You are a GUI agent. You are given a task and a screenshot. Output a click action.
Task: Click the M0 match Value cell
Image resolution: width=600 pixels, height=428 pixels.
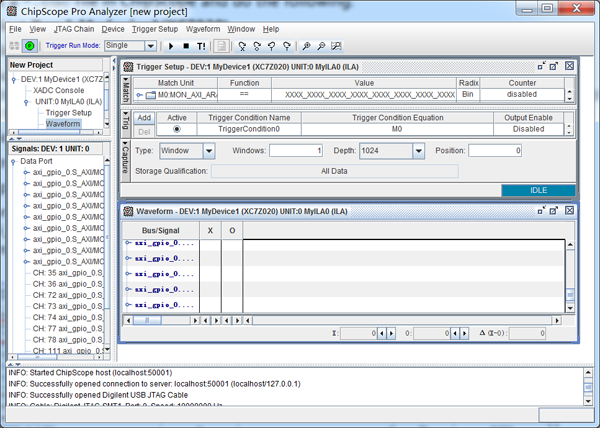coord(364,95)
